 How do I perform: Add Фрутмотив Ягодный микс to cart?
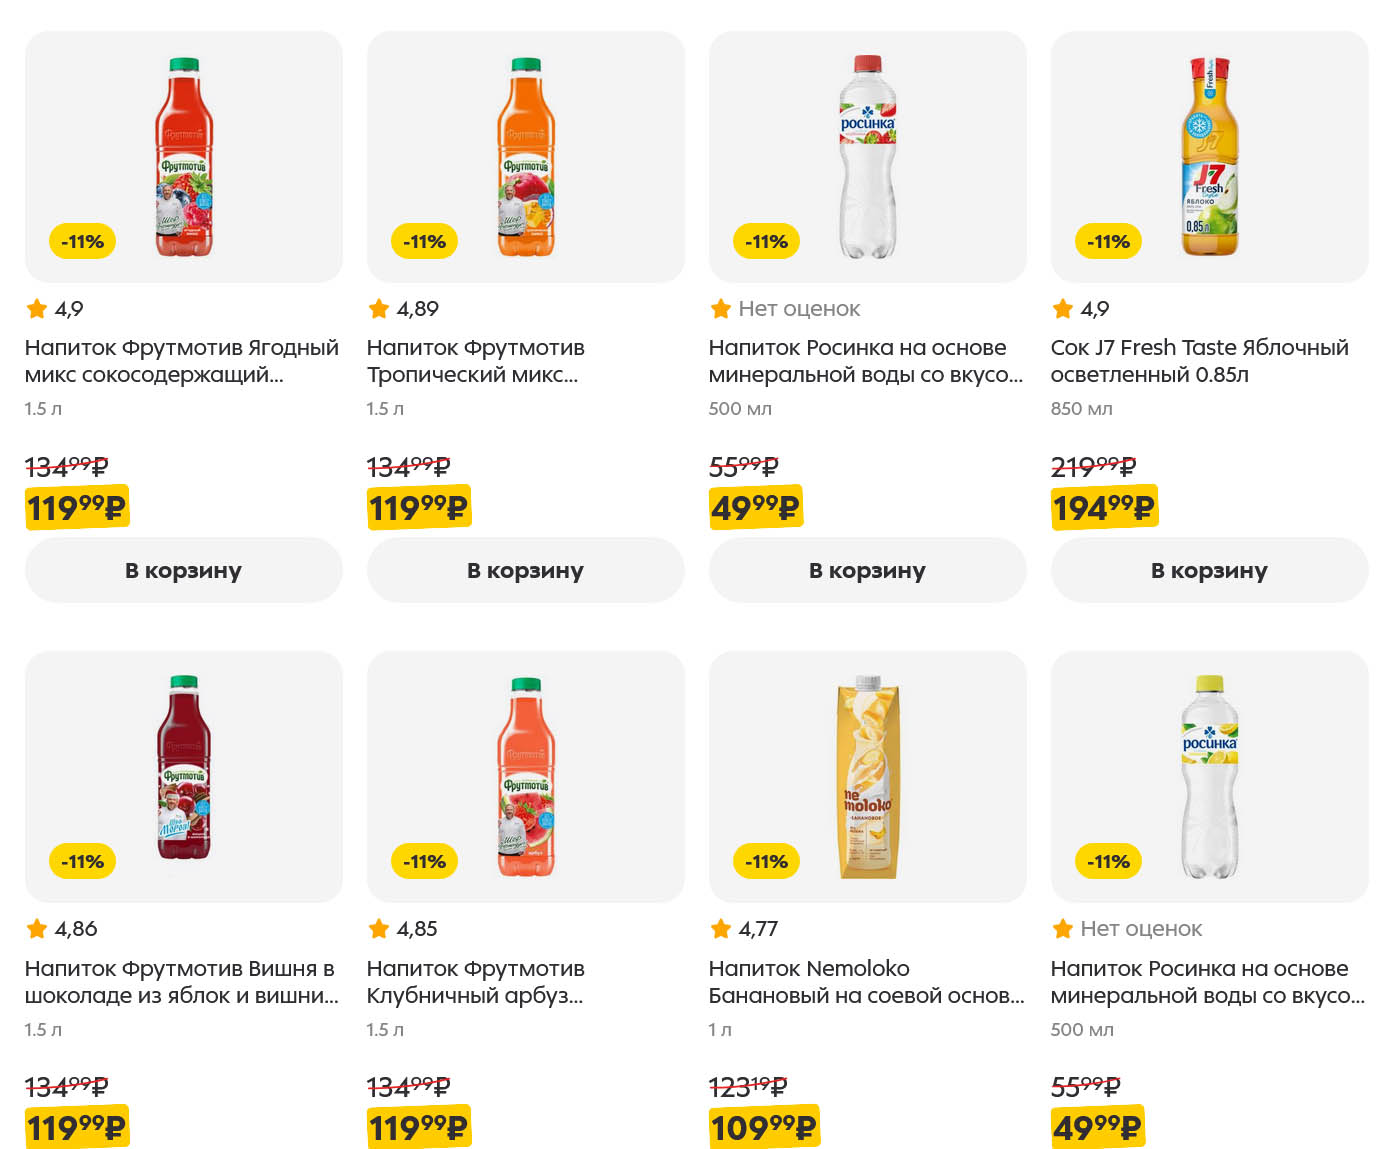click(x=183, y=570)
